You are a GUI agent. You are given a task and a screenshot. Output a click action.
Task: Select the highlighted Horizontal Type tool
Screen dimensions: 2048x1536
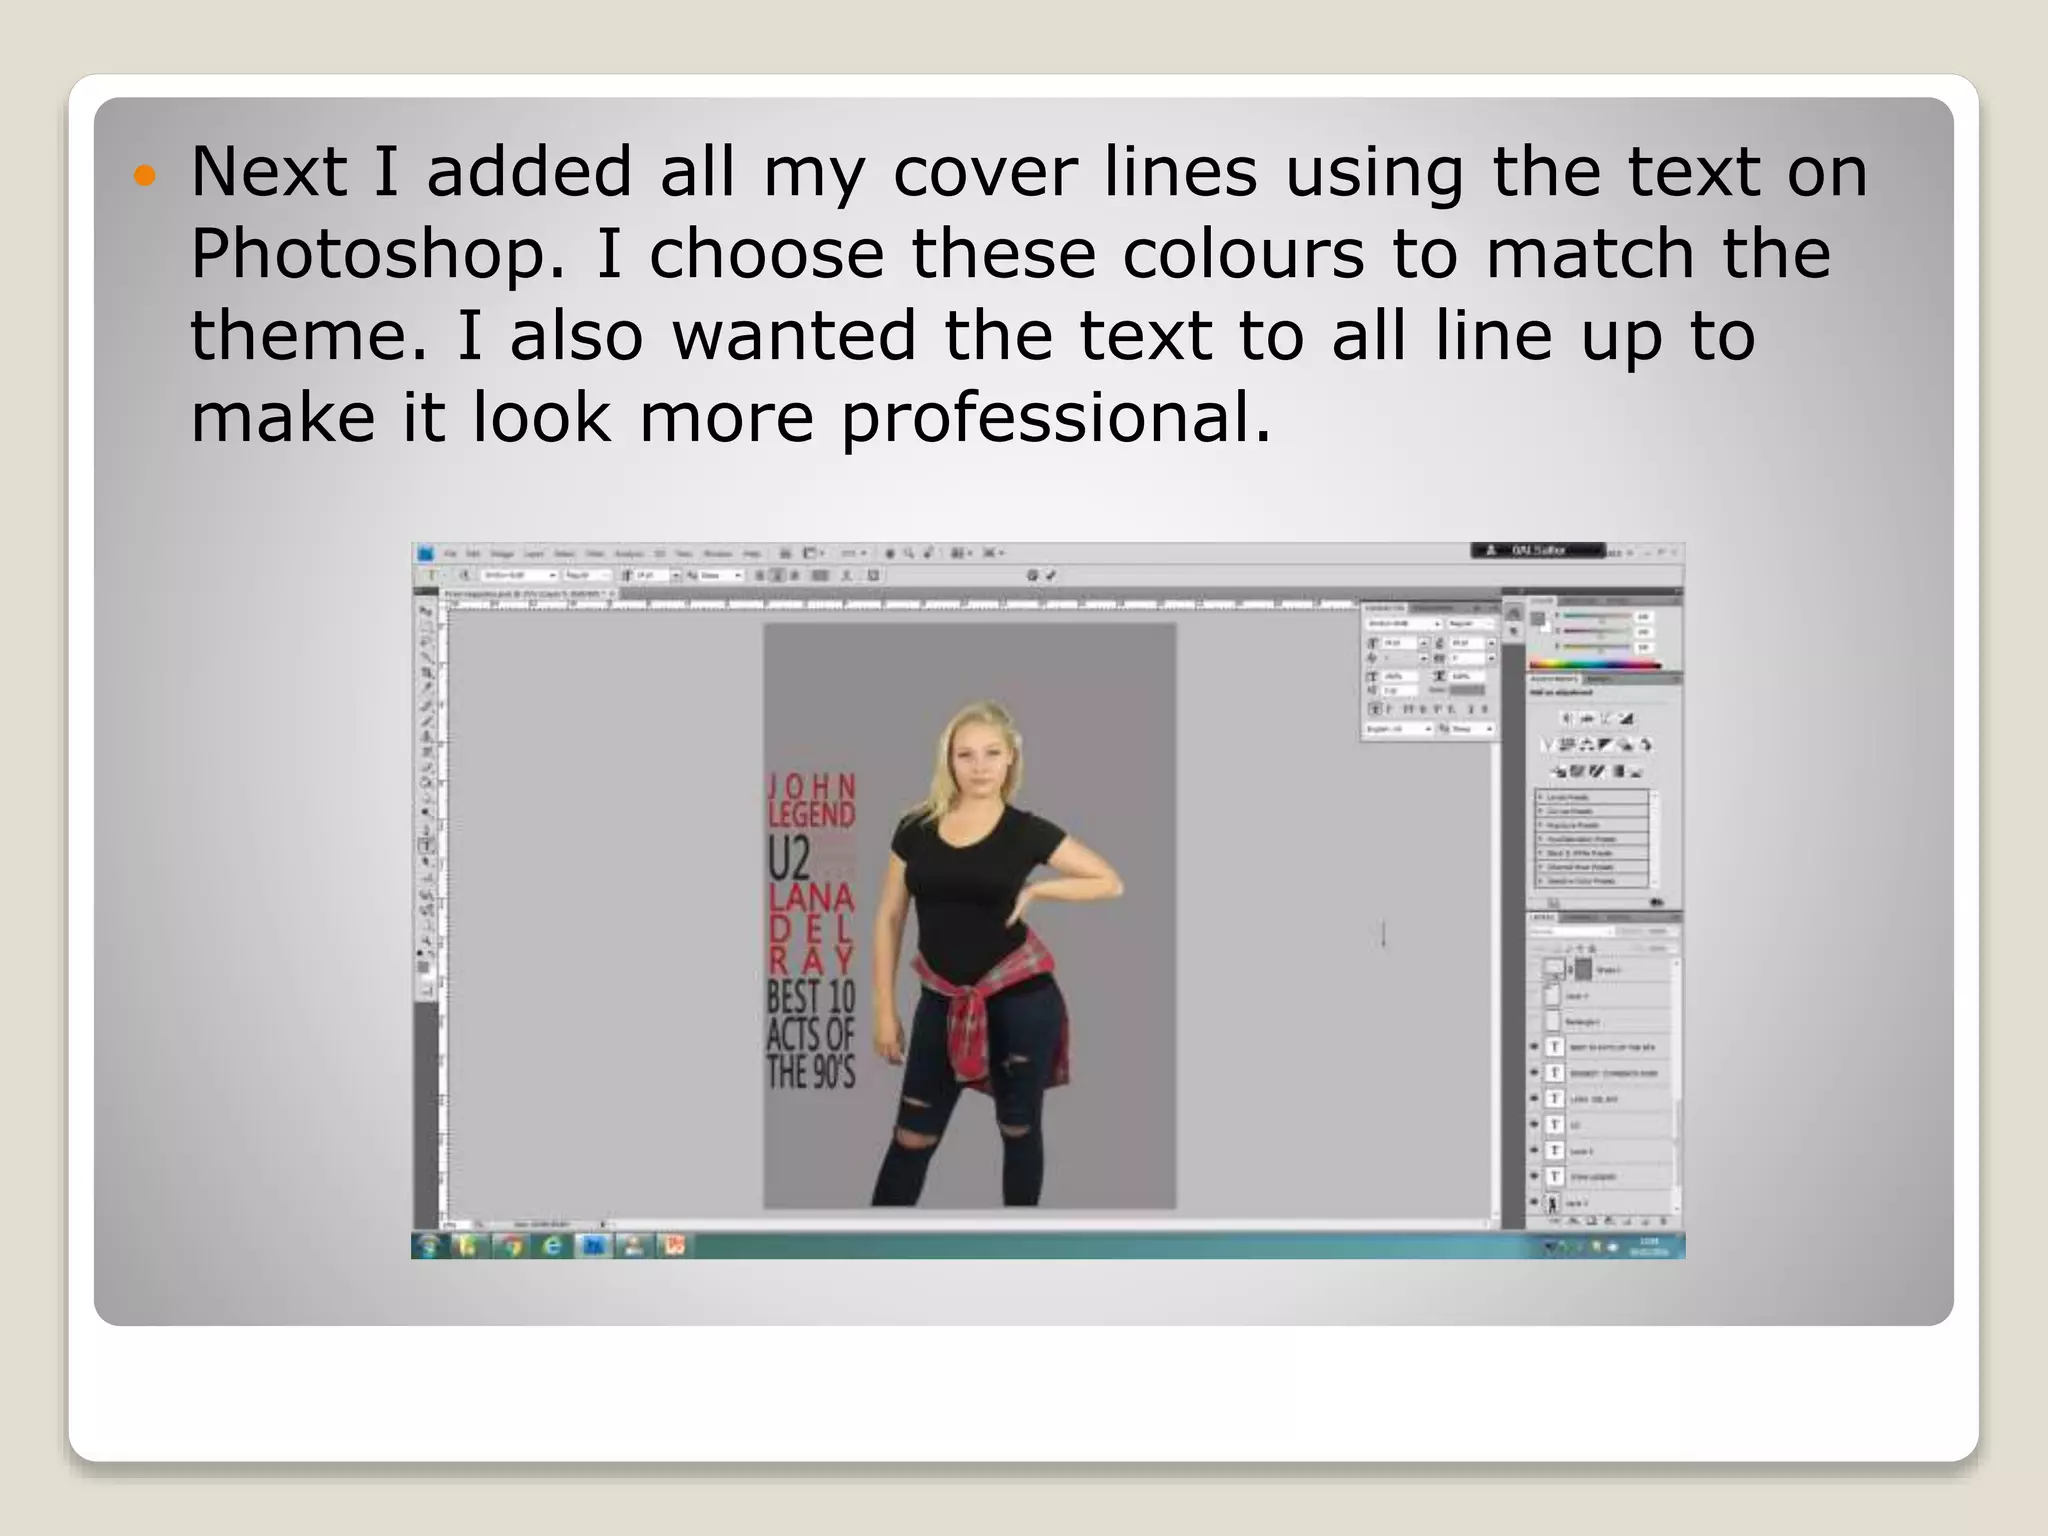(426, 845)
